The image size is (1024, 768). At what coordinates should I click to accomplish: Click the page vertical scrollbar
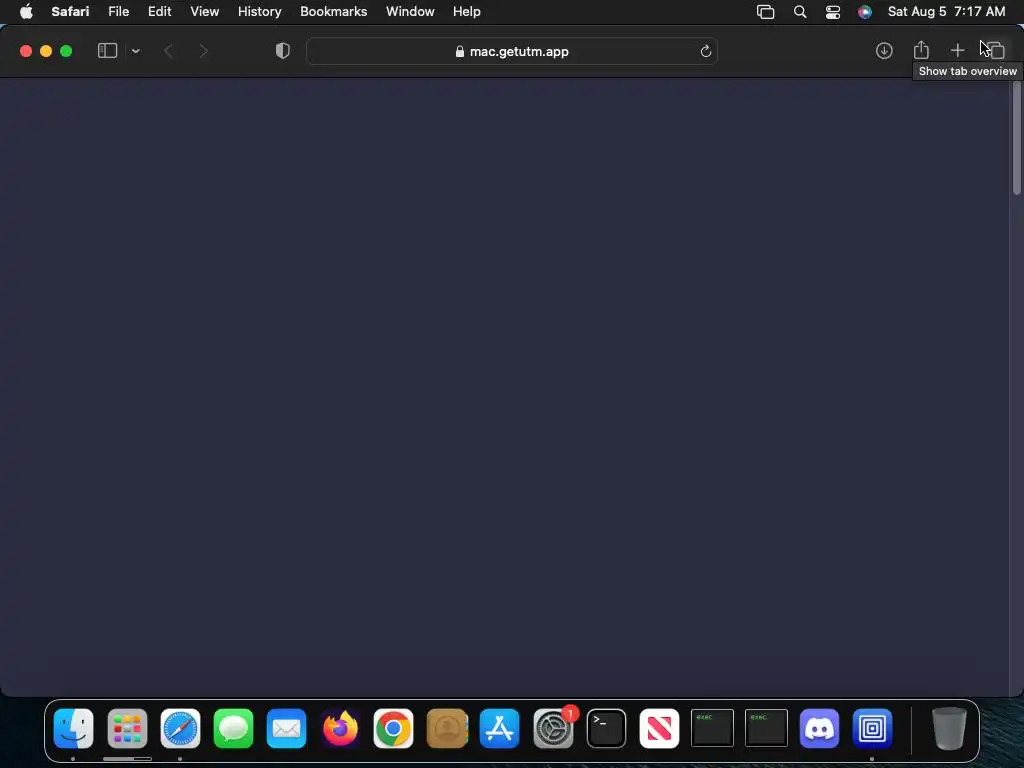point(1017,138)
